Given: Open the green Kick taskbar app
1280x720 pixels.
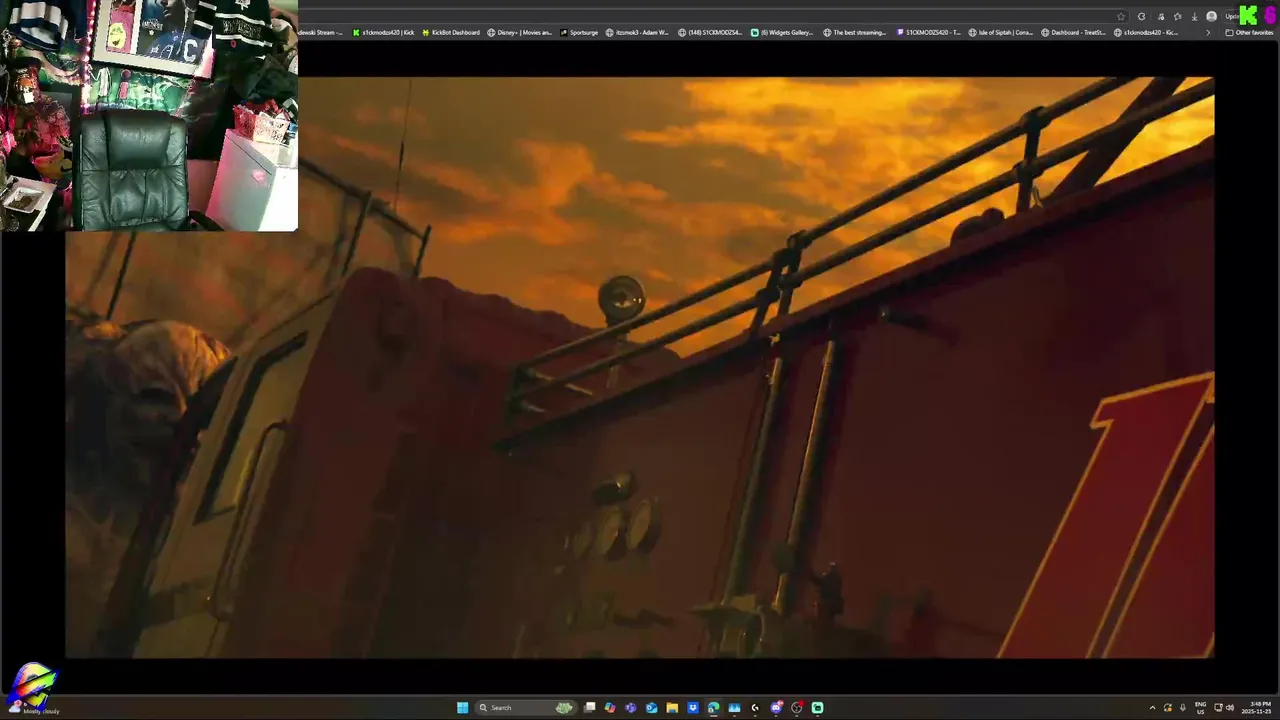Looking at the screenshot, I should [x=817, y=707].
